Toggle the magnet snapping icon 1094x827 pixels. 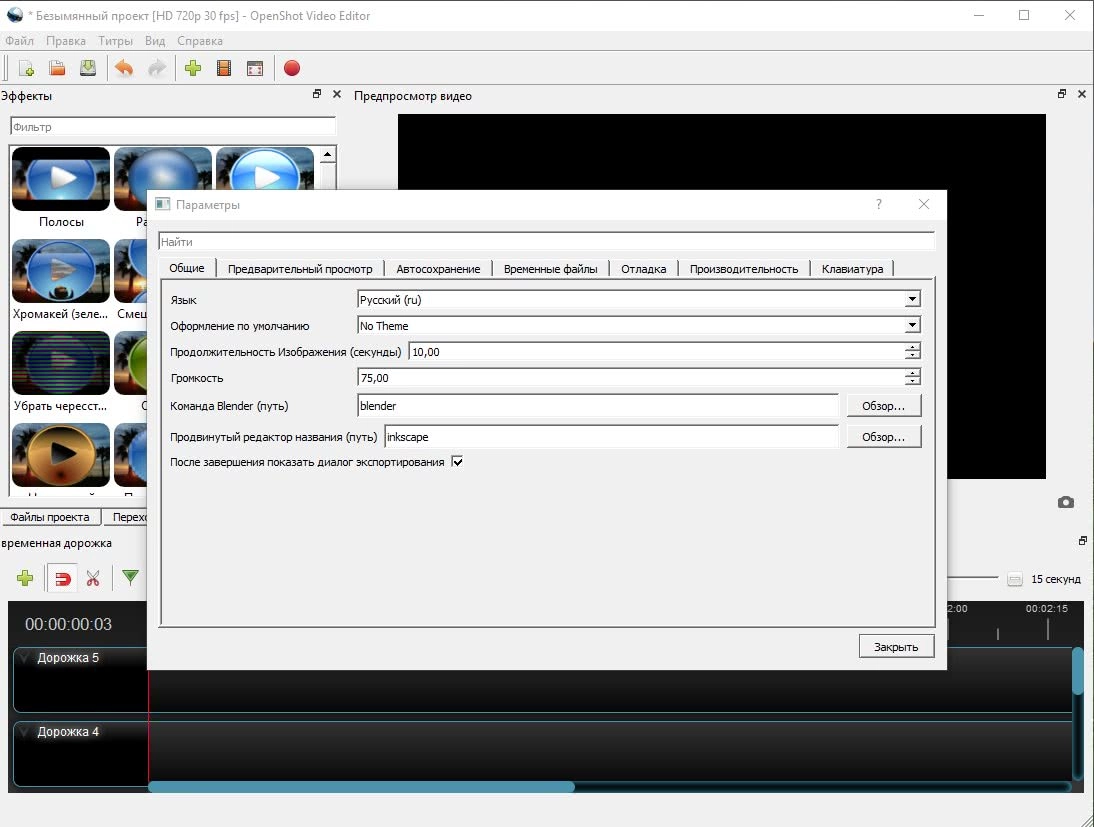[62, 579]
